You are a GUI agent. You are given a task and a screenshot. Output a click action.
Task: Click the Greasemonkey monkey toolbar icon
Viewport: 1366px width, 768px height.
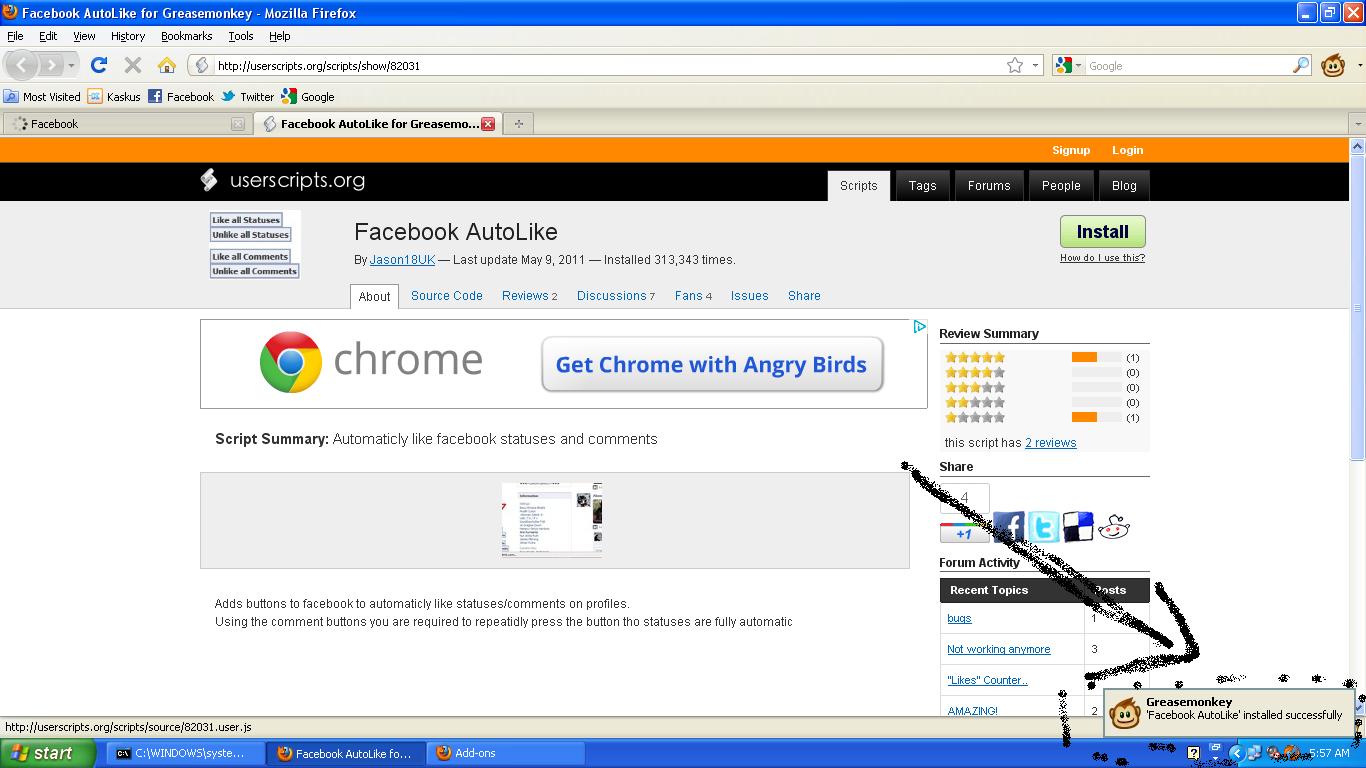click(x=1333, y=65)
